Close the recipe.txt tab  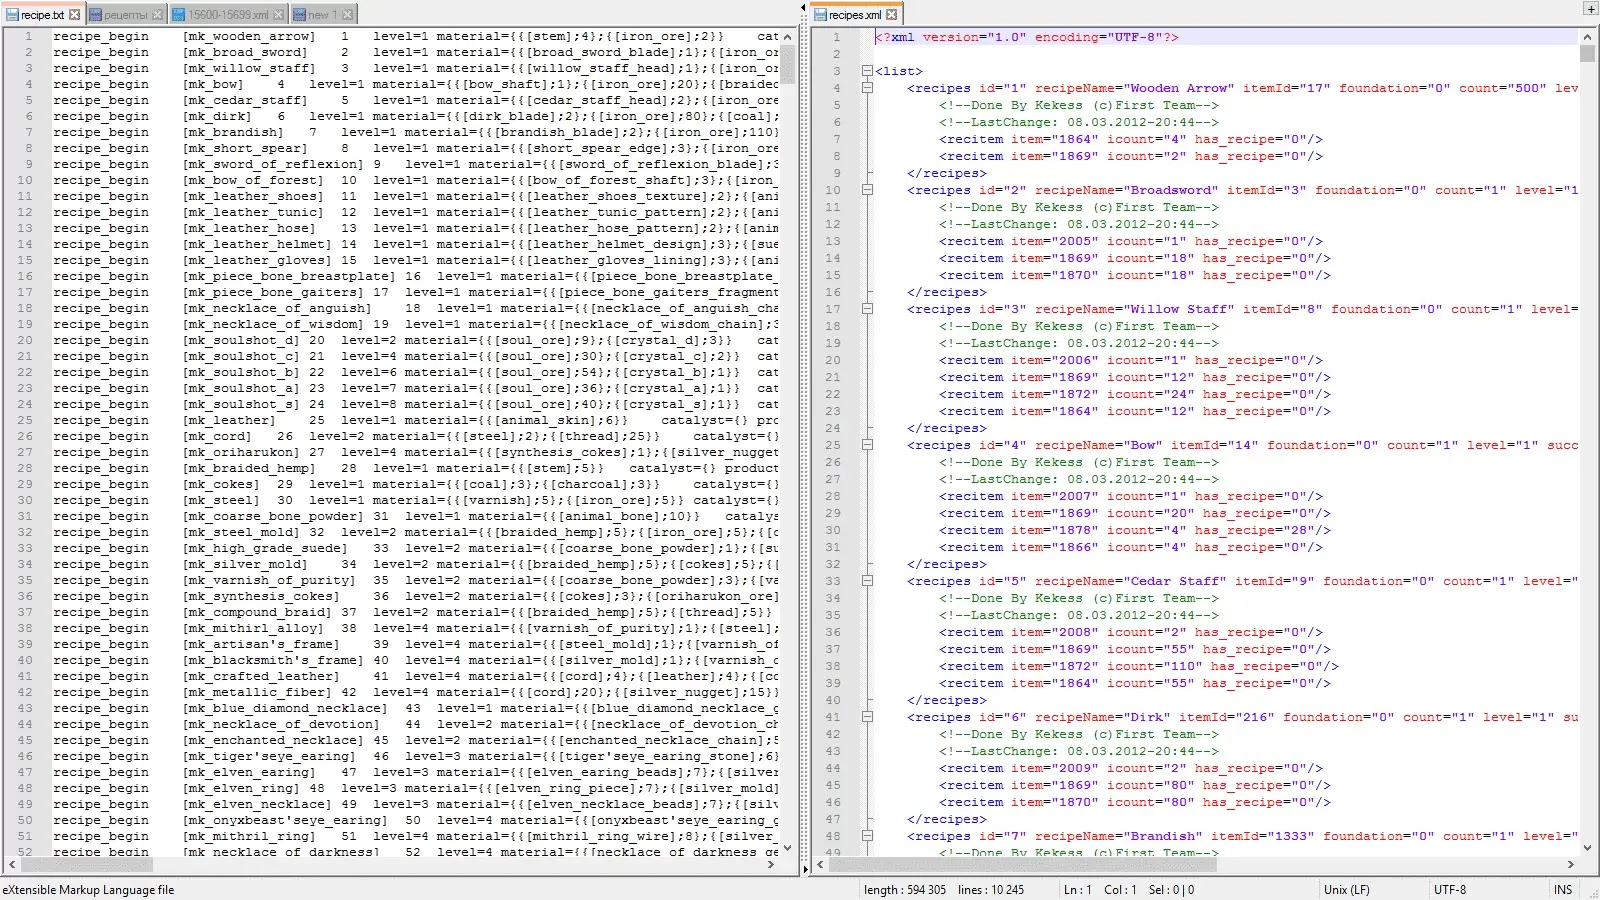pos(74,15)
